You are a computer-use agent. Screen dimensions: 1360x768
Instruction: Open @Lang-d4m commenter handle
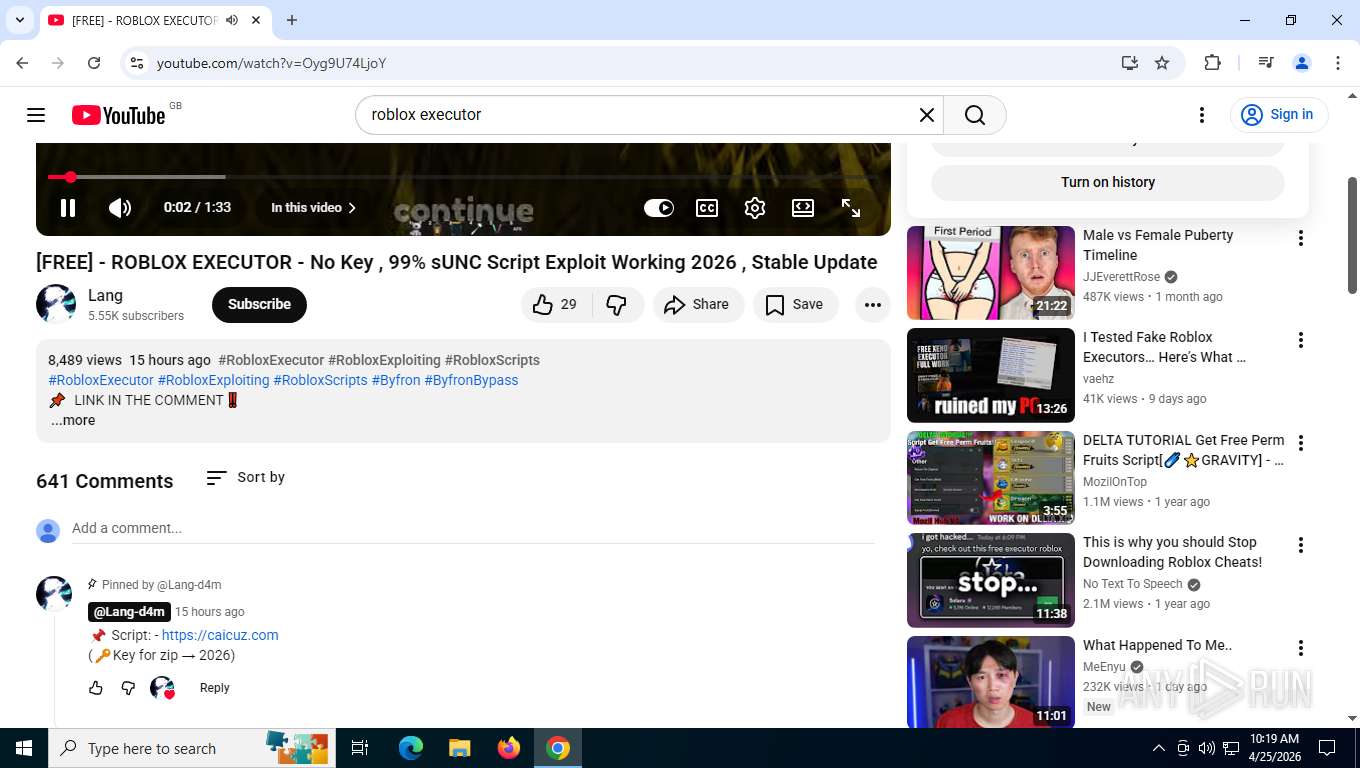point(129,612)
